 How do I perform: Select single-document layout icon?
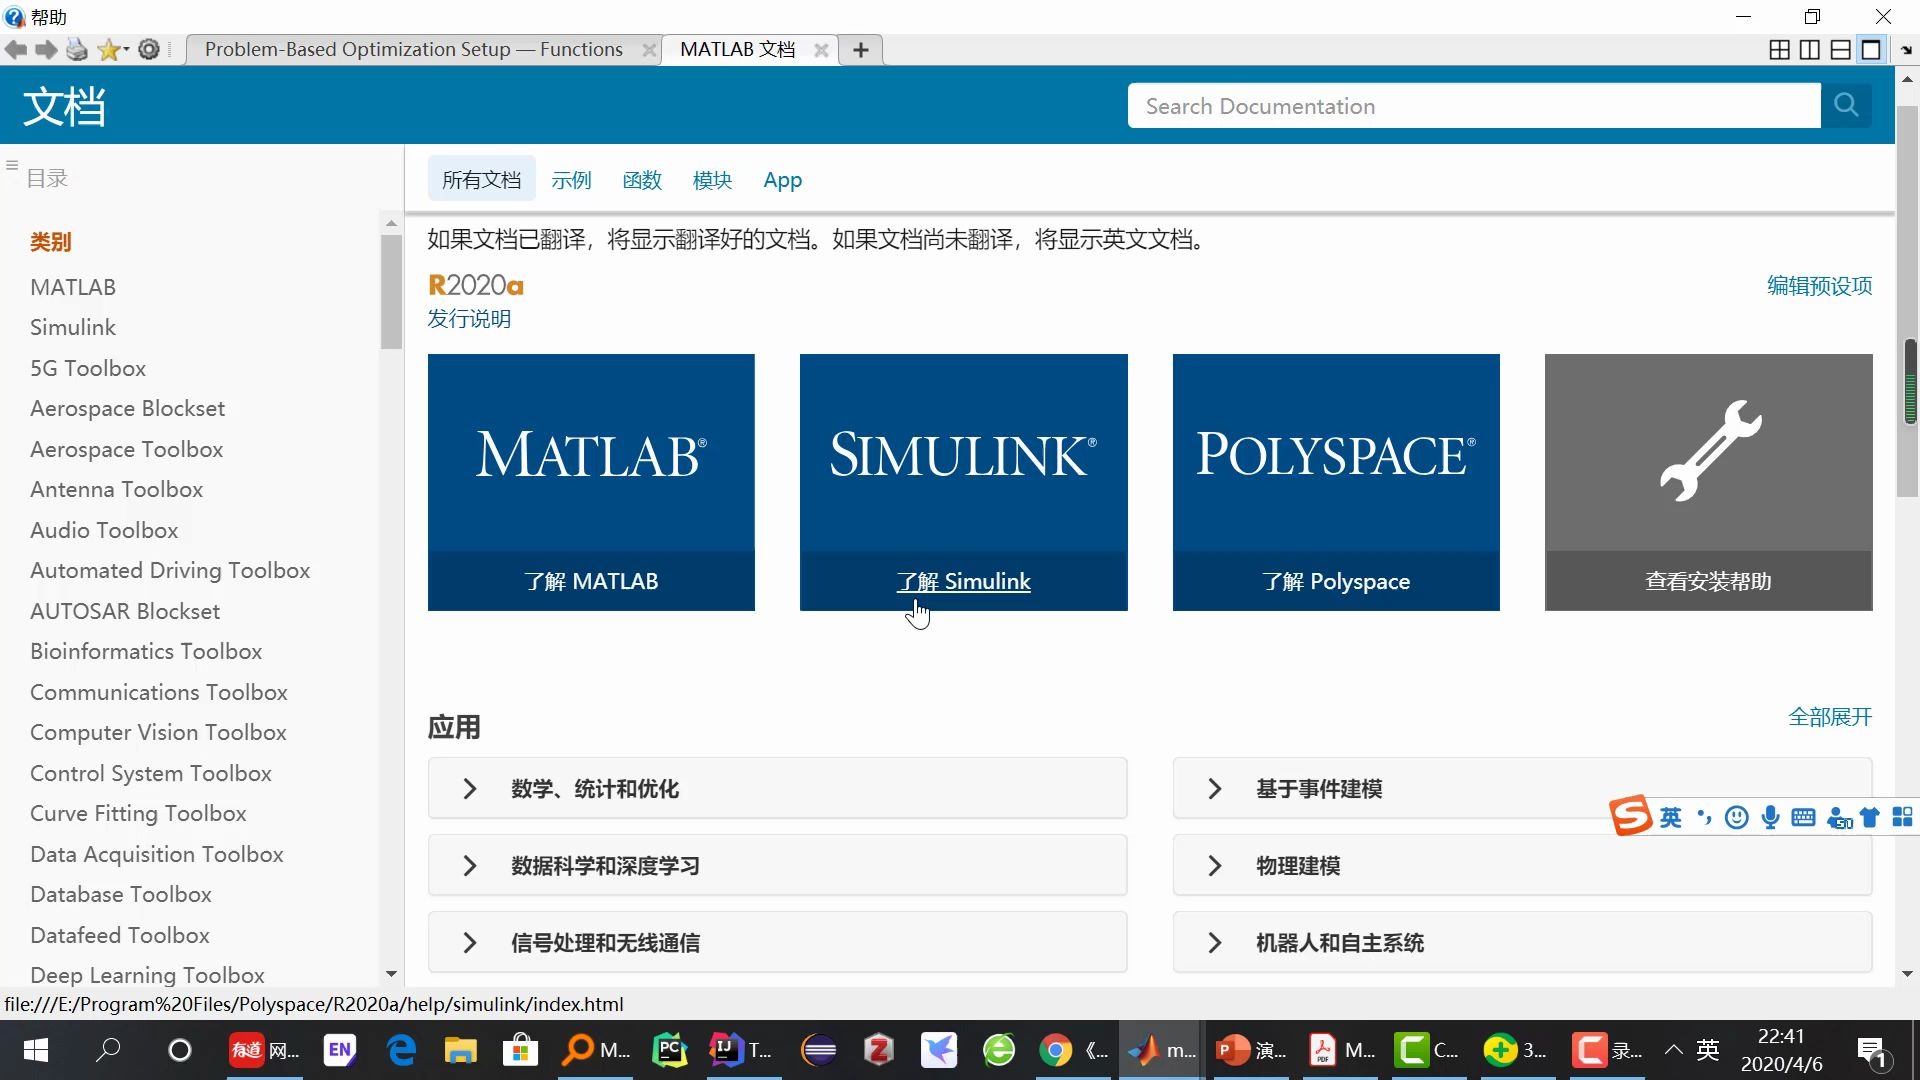coord(1870,49)
